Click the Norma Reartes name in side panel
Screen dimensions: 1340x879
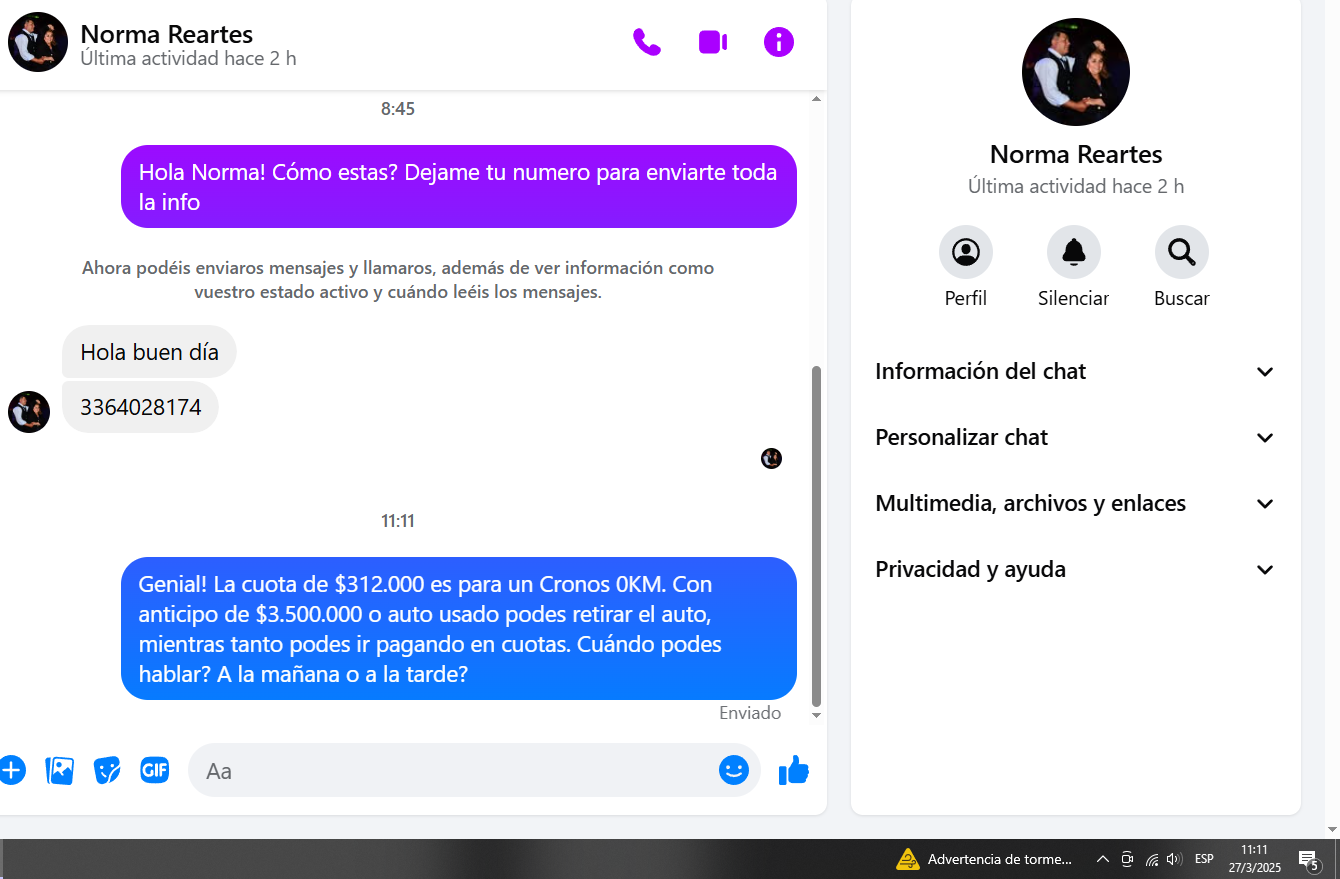point(1076,154)
